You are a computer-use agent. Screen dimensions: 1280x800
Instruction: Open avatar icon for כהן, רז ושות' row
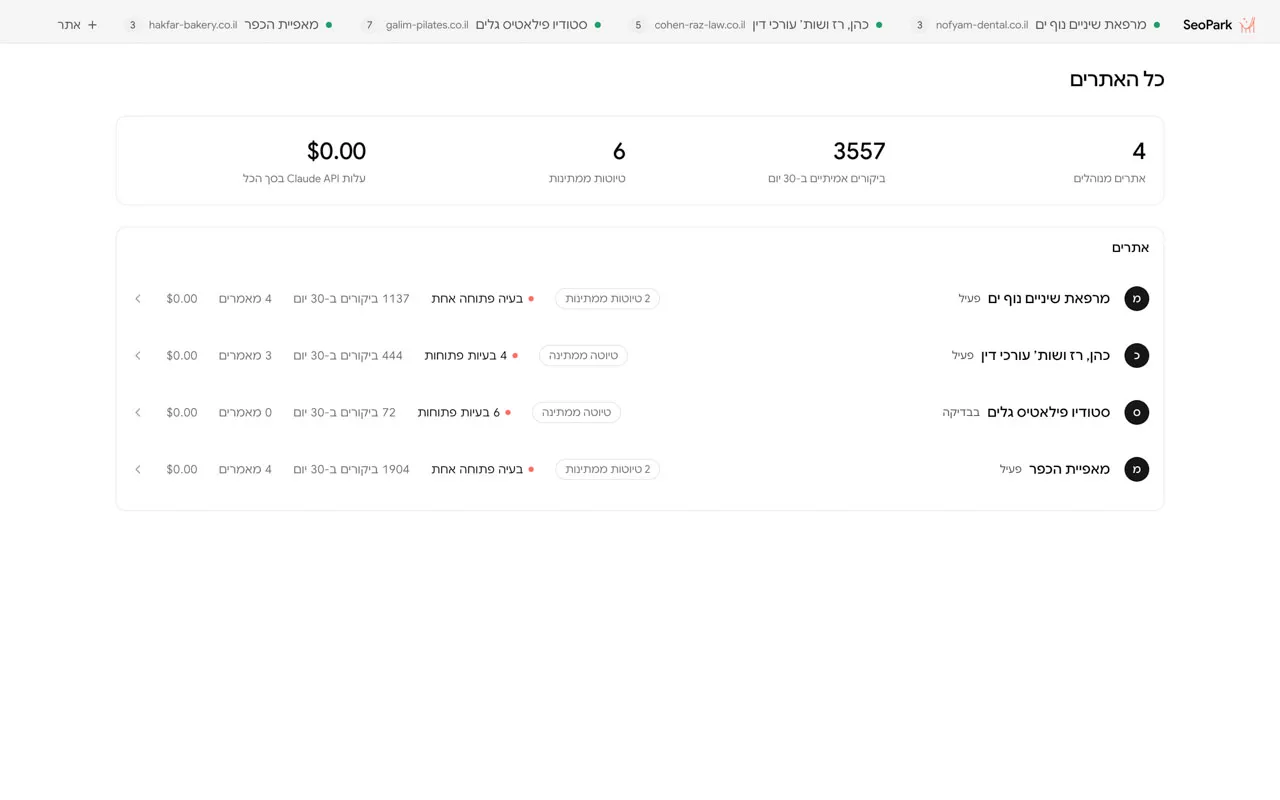point(1136,355)
